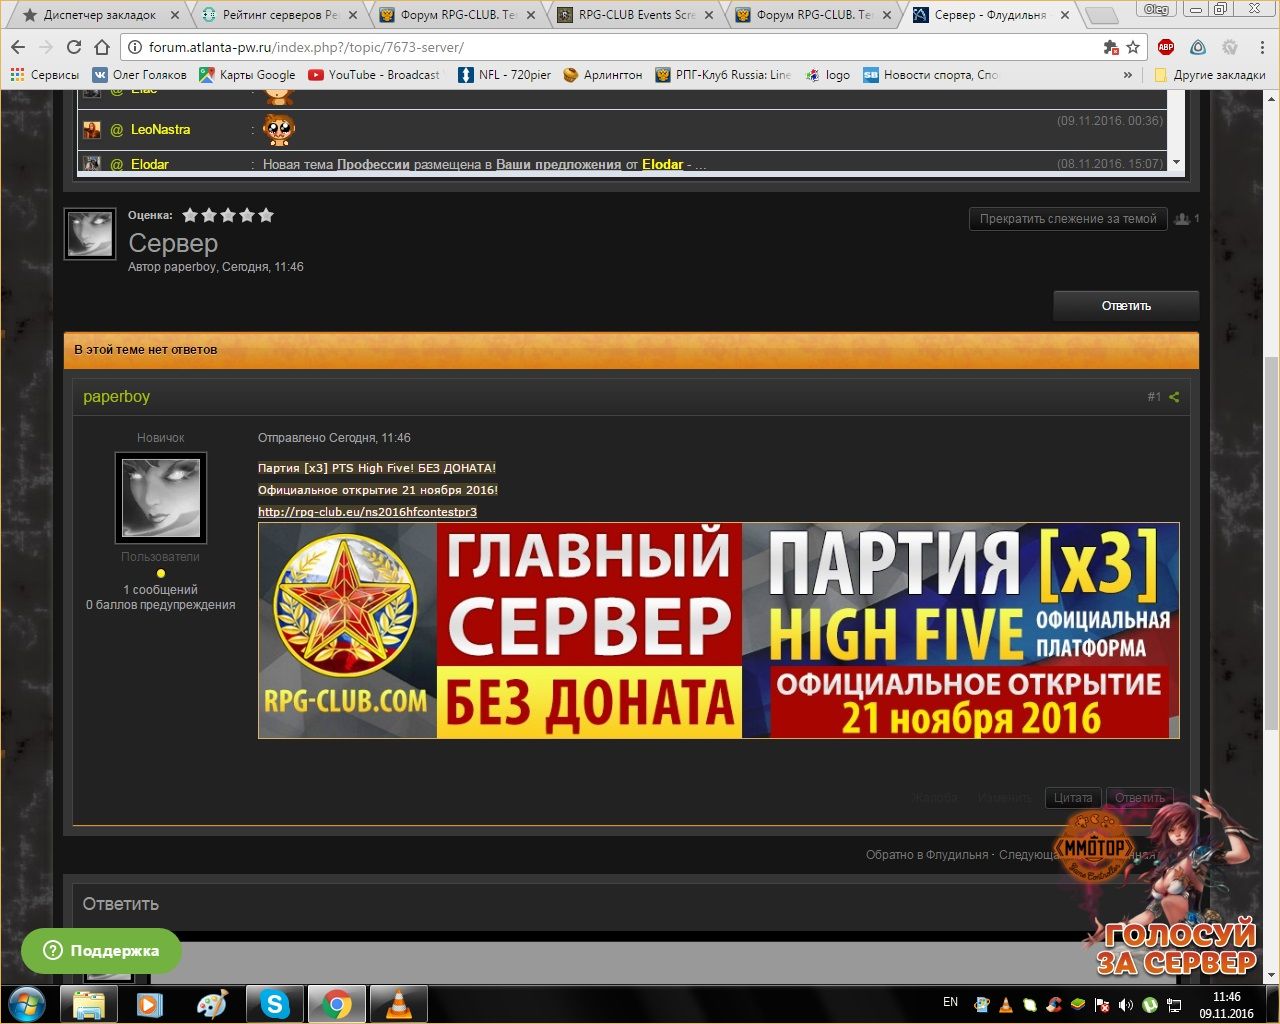Go back via Обратно в Флудильня link
1280x1024 pixels.
(927, 855)
